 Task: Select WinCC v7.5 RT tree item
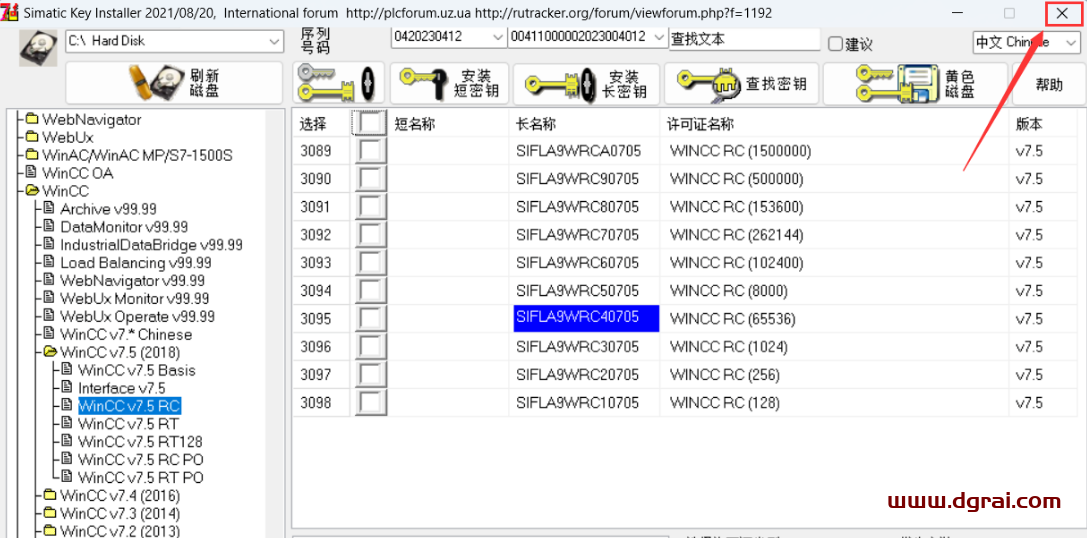coord(128,424)
